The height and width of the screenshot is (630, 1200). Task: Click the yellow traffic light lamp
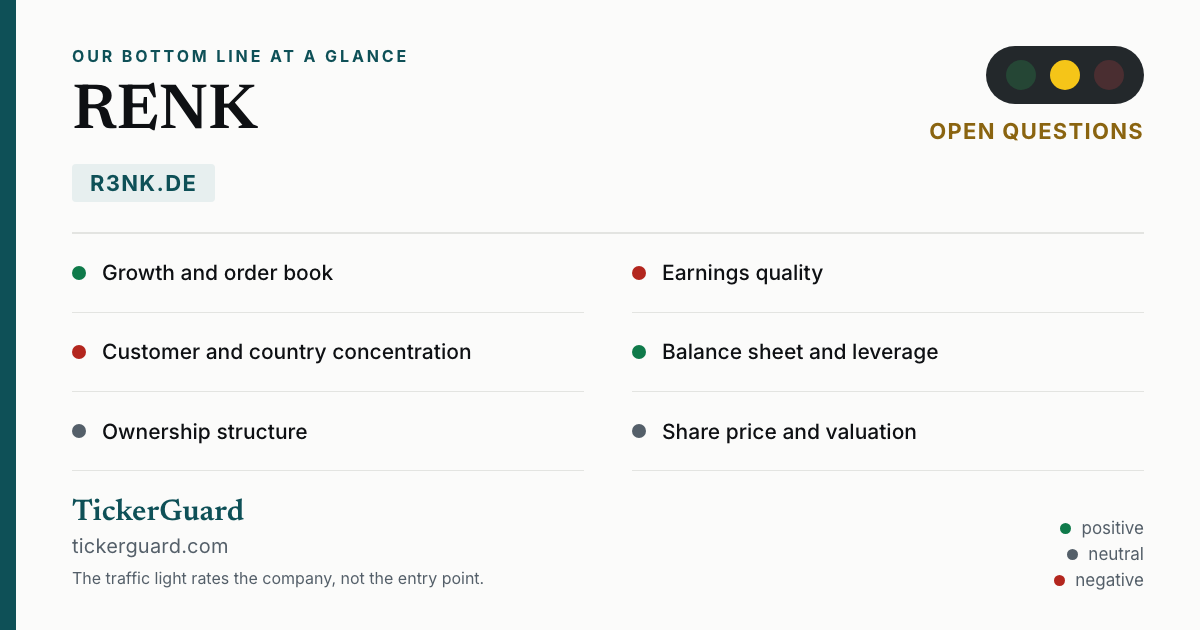[x=1065, y=75]
